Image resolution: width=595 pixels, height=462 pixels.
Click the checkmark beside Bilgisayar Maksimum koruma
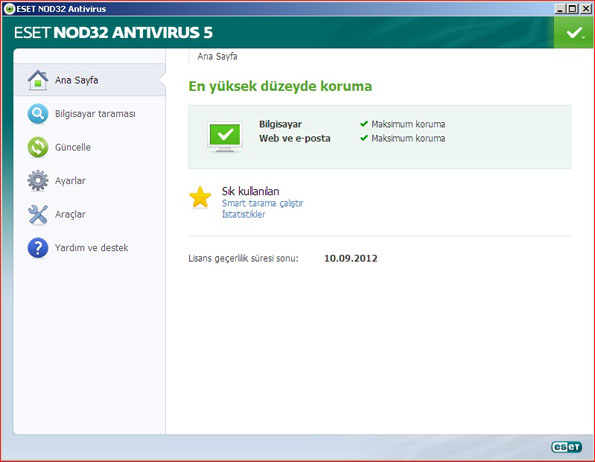click(364, 124)
